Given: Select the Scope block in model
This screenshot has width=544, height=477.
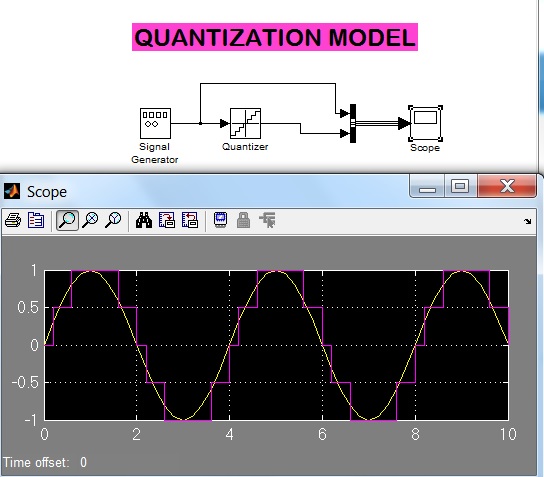Looking at the screenshot, I should (x=425, y=123).
